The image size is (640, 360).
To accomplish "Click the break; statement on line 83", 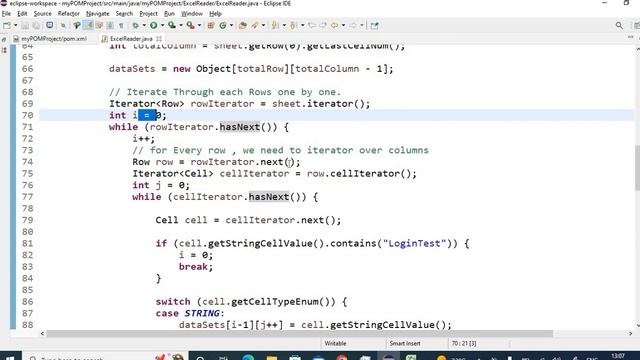I will (196, 267).
